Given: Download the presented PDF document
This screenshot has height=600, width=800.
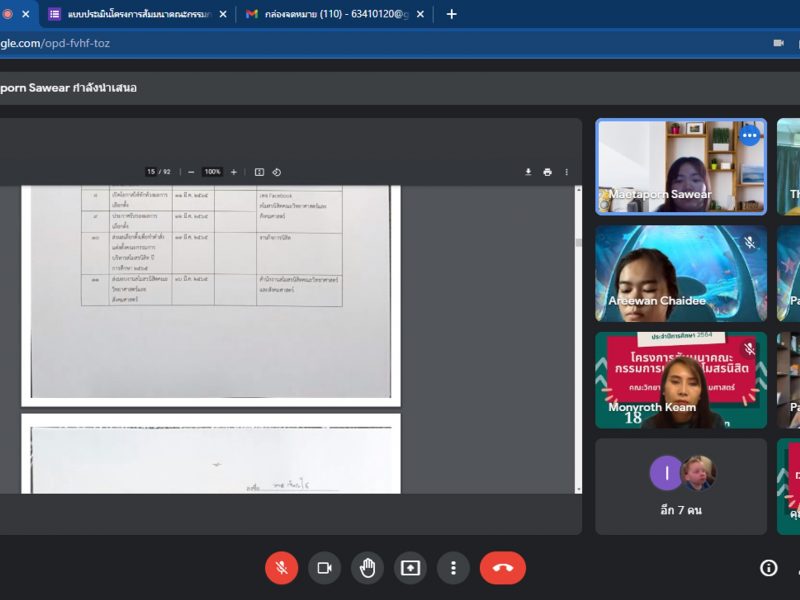Looking at the screenshot, I should click(528, 172).
